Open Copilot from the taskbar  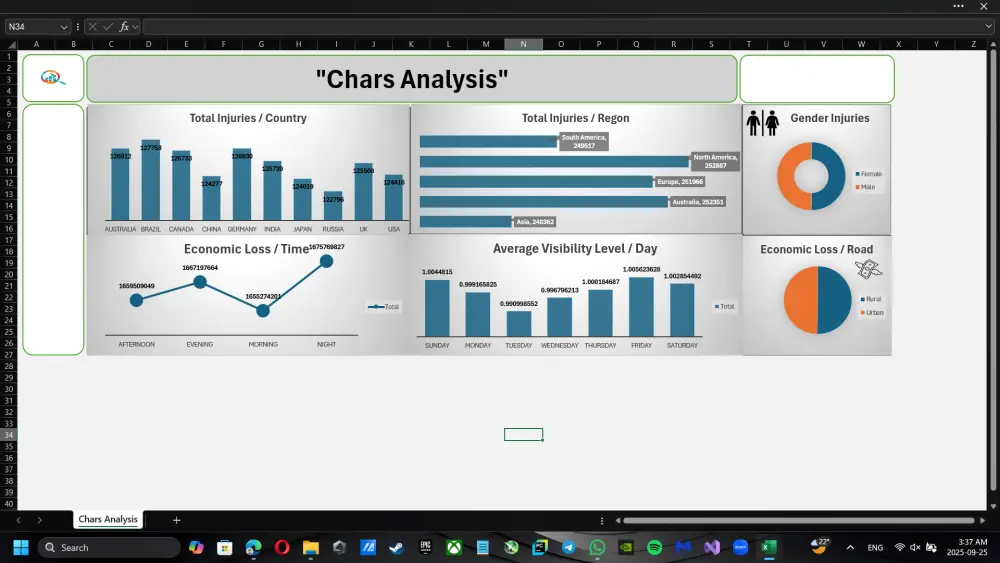click(x=196, y=548)
